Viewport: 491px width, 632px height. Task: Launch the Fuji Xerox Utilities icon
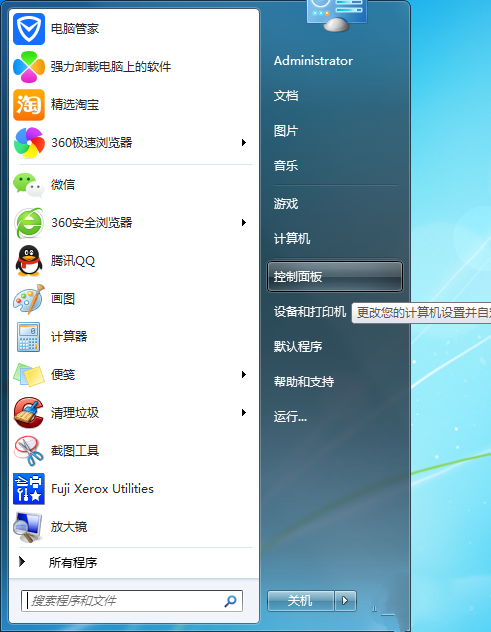[29, 489]
